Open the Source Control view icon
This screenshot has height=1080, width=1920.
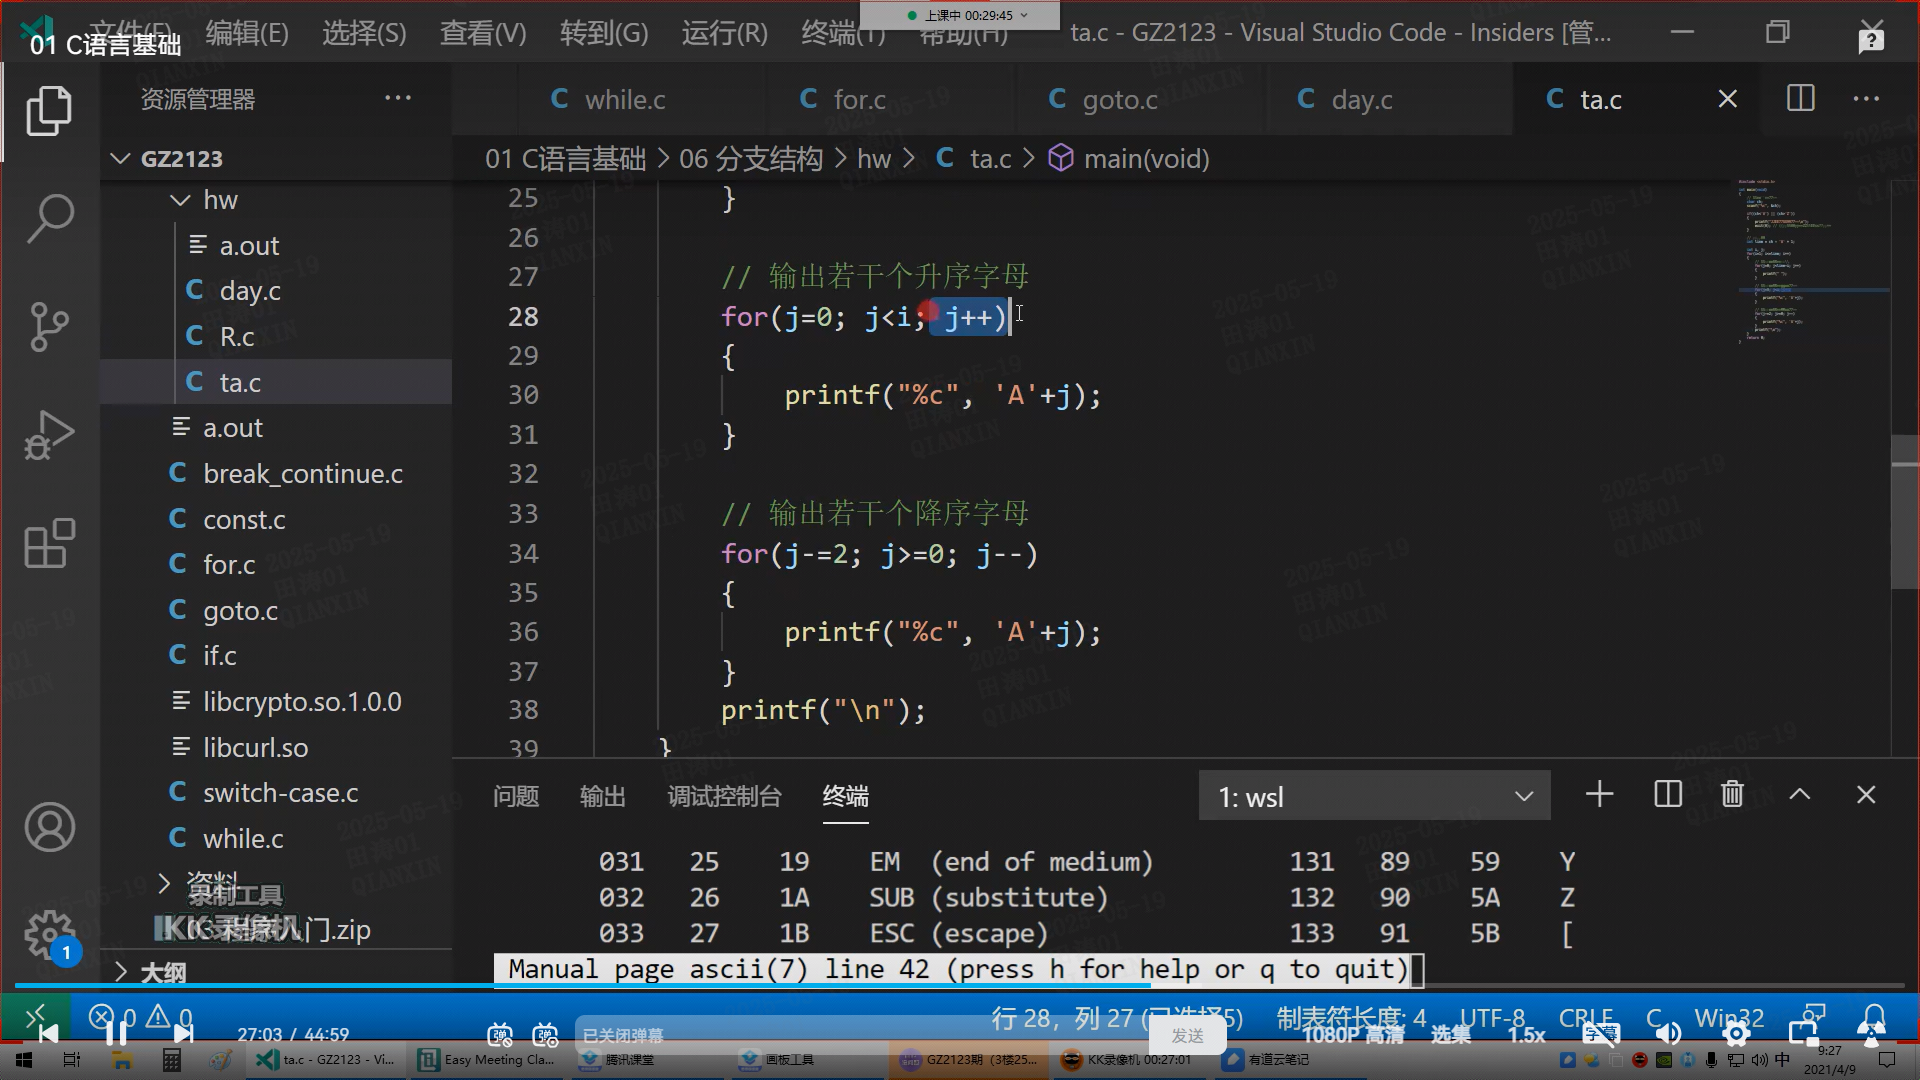49,326
